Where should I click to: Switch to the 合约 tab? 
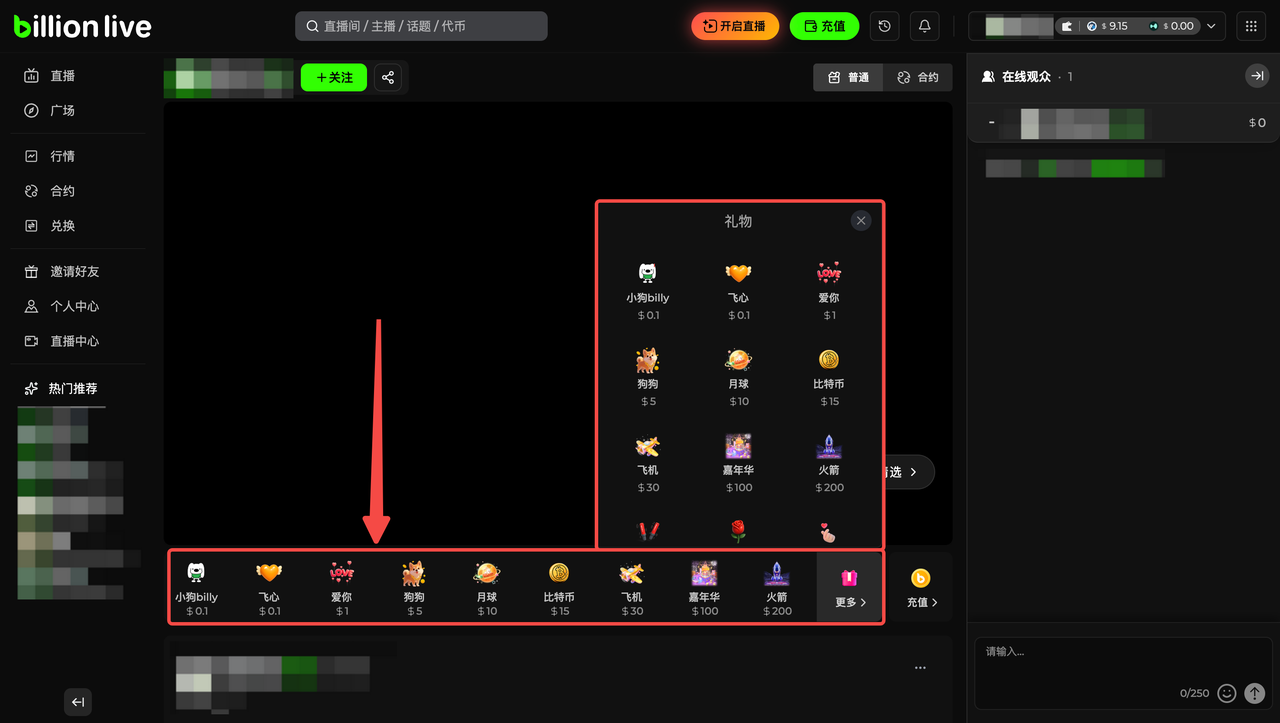pos(918,78)
